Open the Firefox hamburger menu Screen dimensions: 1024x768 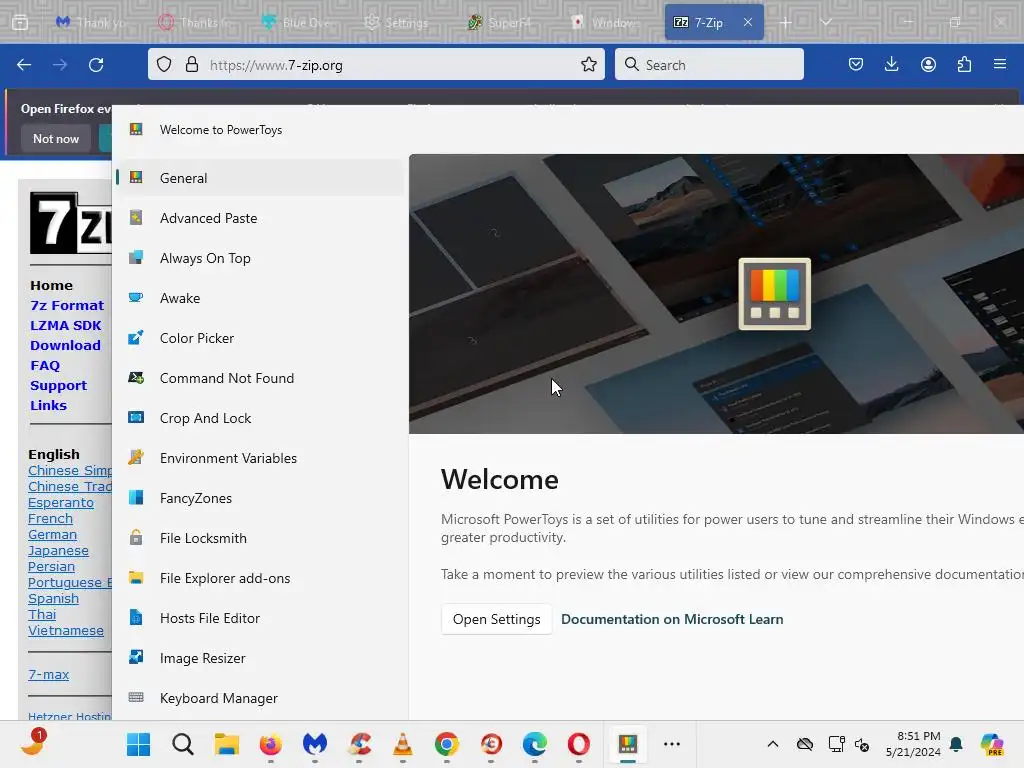point(1000,64)
